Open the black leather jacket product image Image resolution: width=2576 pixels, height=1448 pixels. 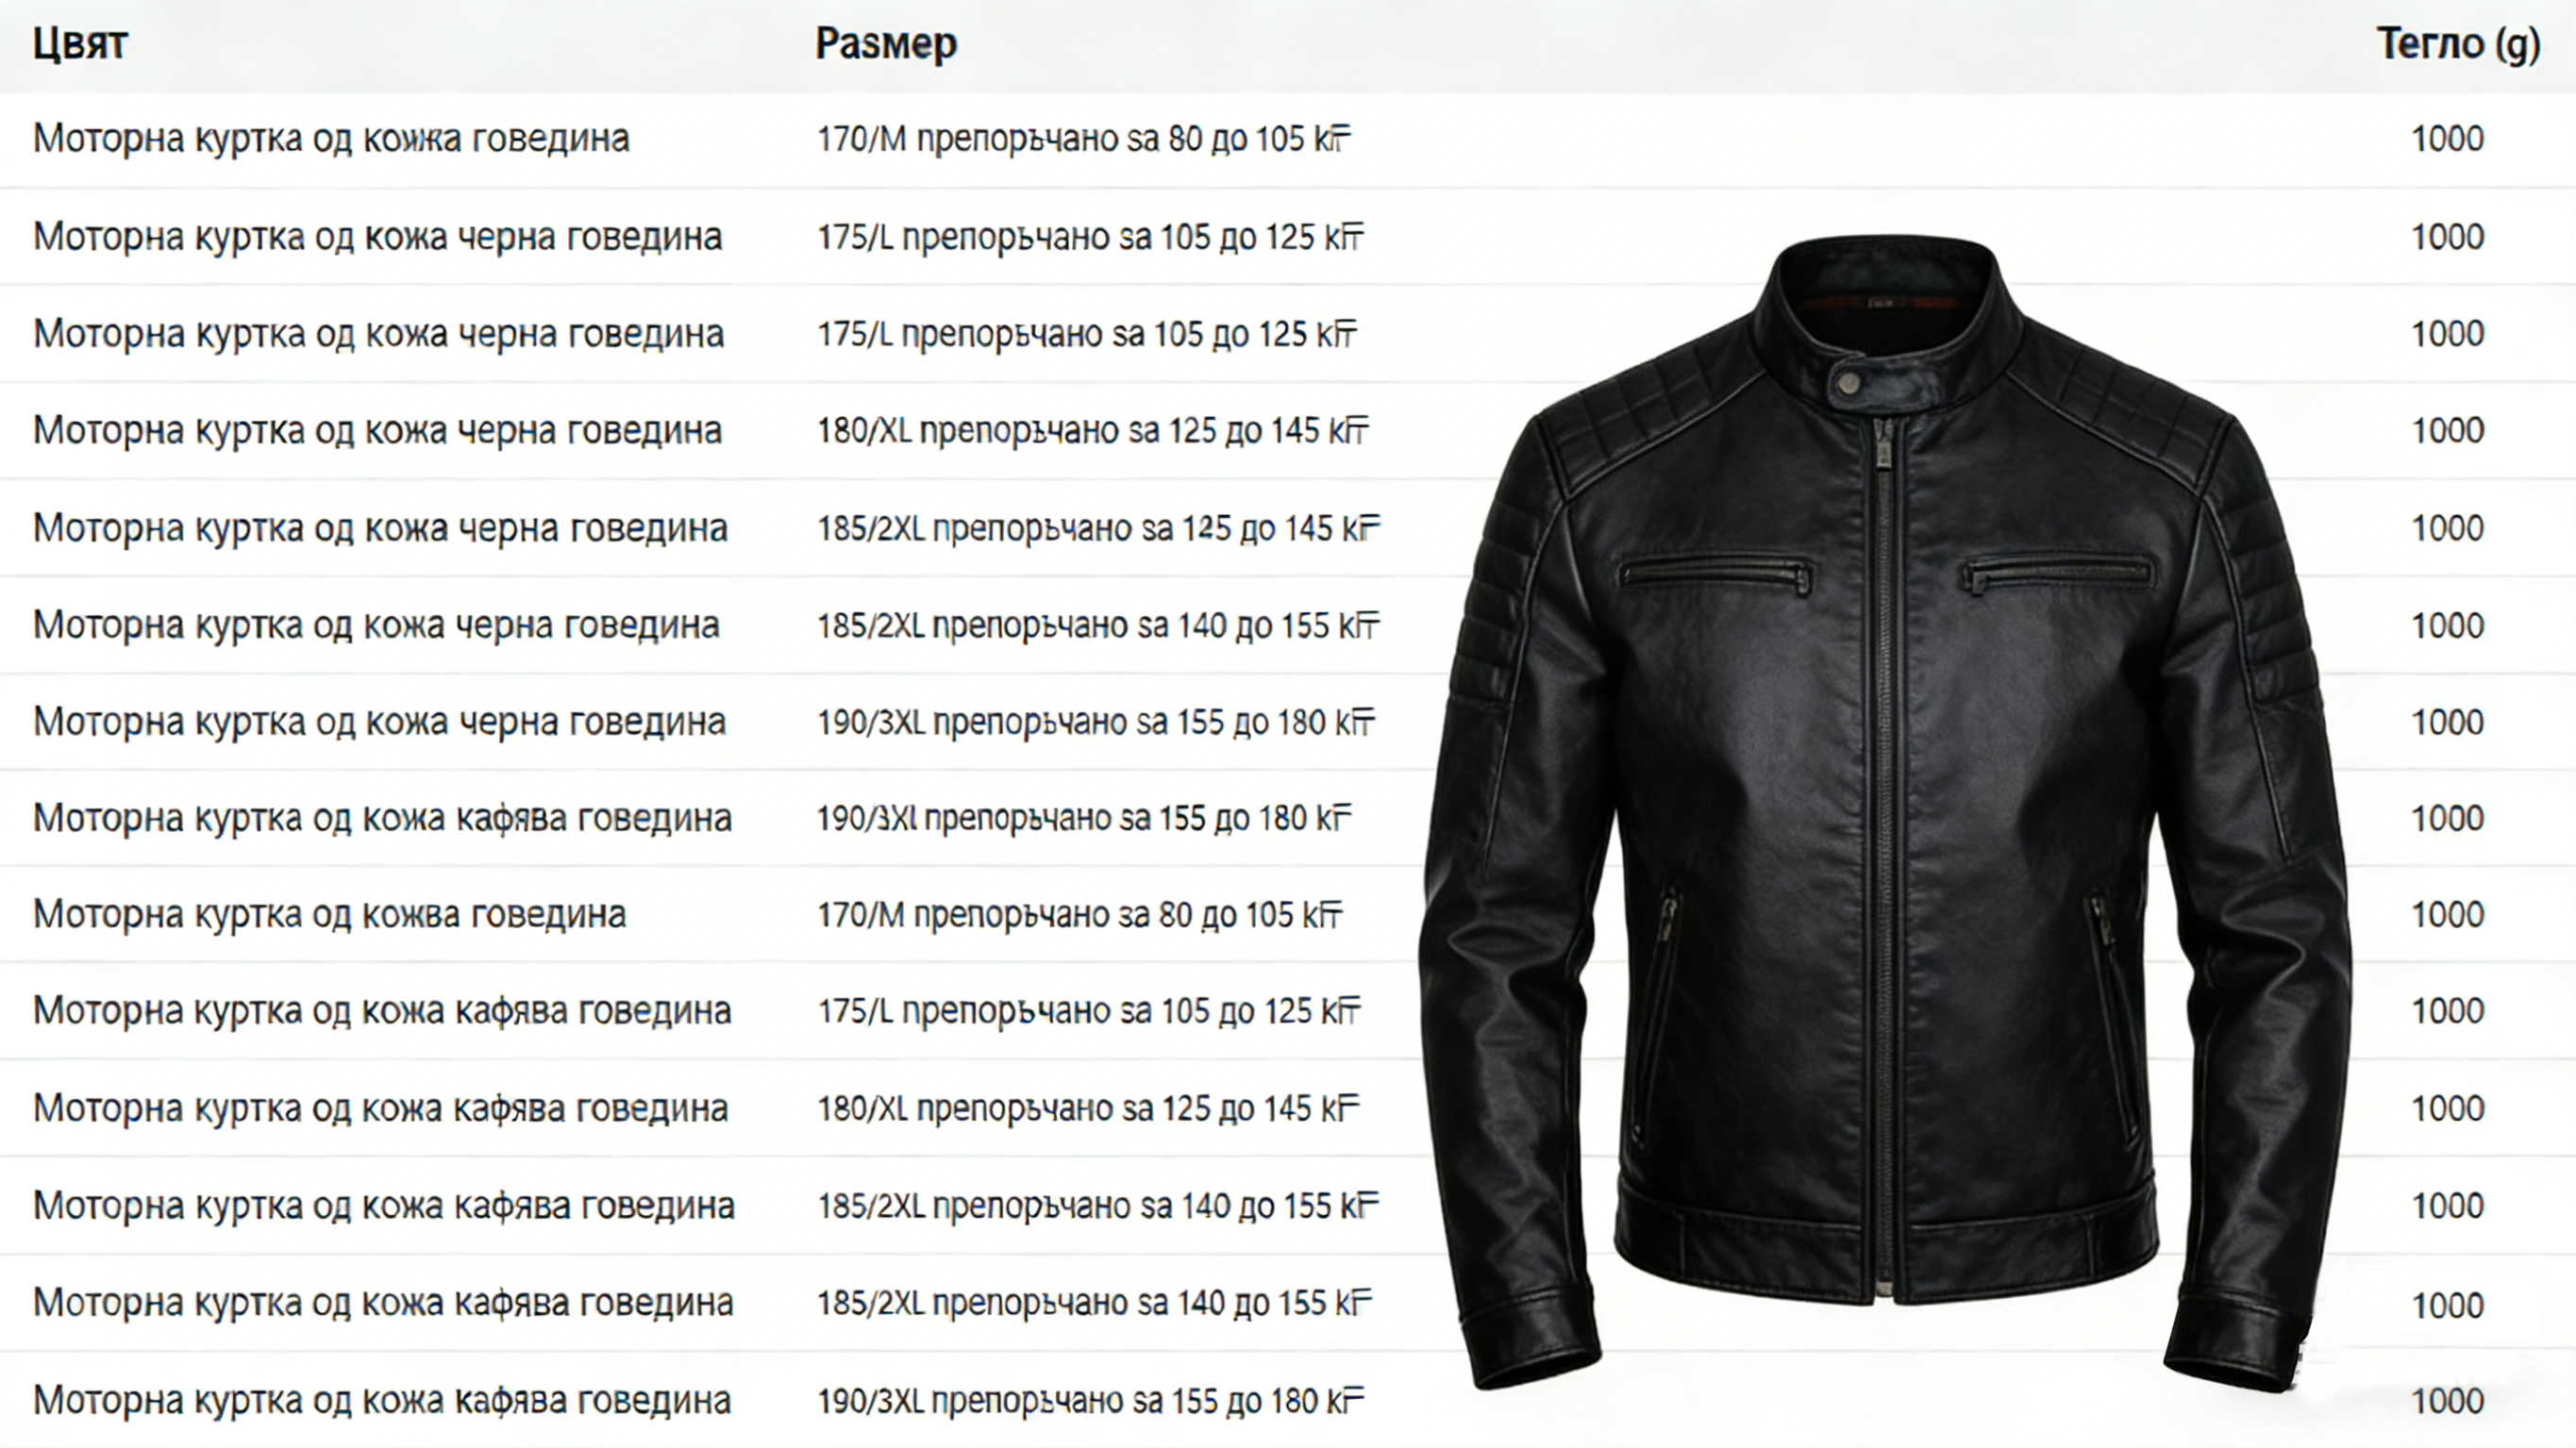[x=1885, y=812]
